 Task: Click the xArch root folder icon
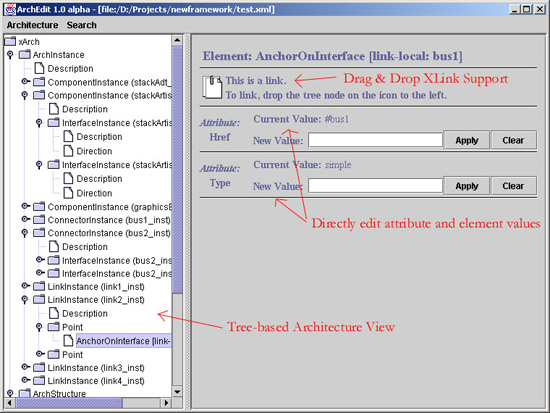click(x=10, y=41)
